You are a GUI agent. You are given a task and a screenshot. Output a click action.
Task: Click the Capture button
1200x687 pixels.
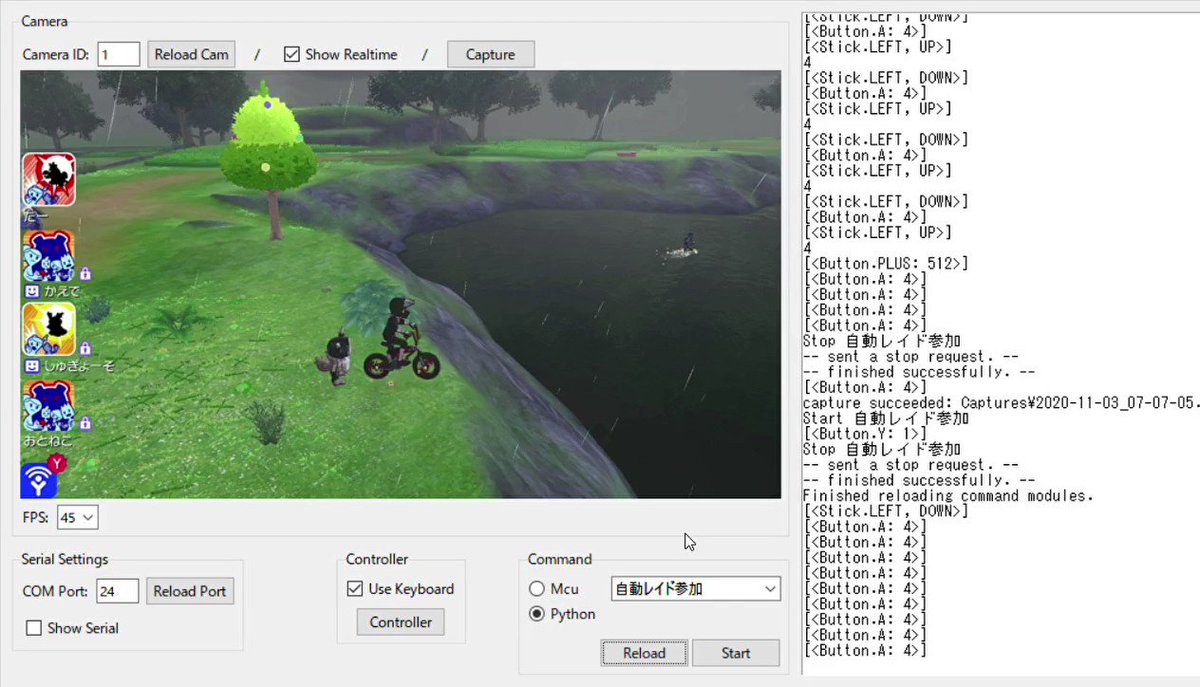(x=490, y=54)
